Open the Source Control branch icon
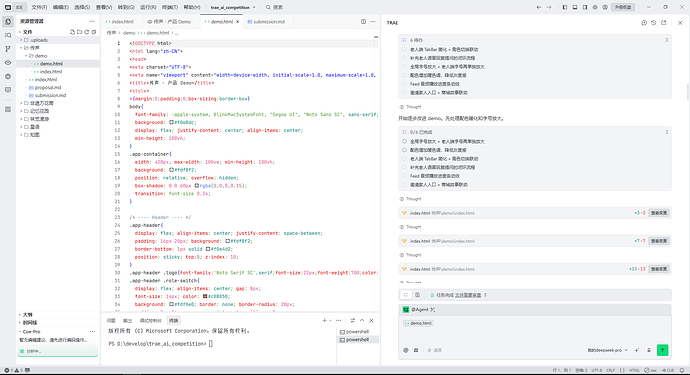 (x=8, y=49)
